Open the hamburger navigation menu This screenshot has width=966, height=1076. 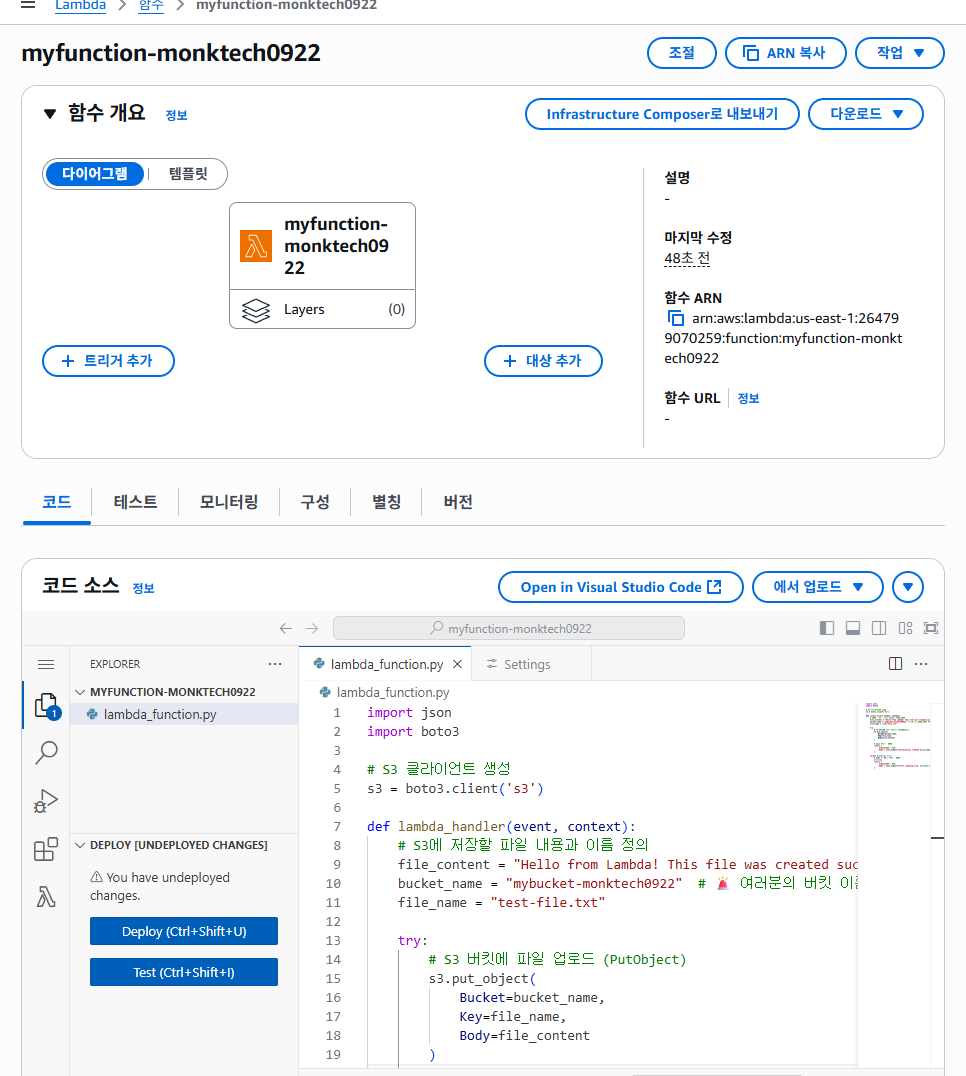click(x=28, y=5)
